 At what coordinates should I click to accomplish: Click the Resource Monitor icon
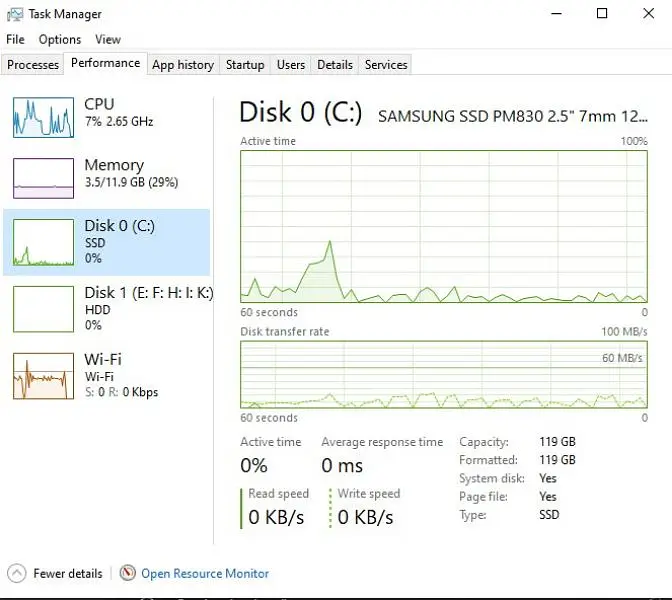coord(127,573)
